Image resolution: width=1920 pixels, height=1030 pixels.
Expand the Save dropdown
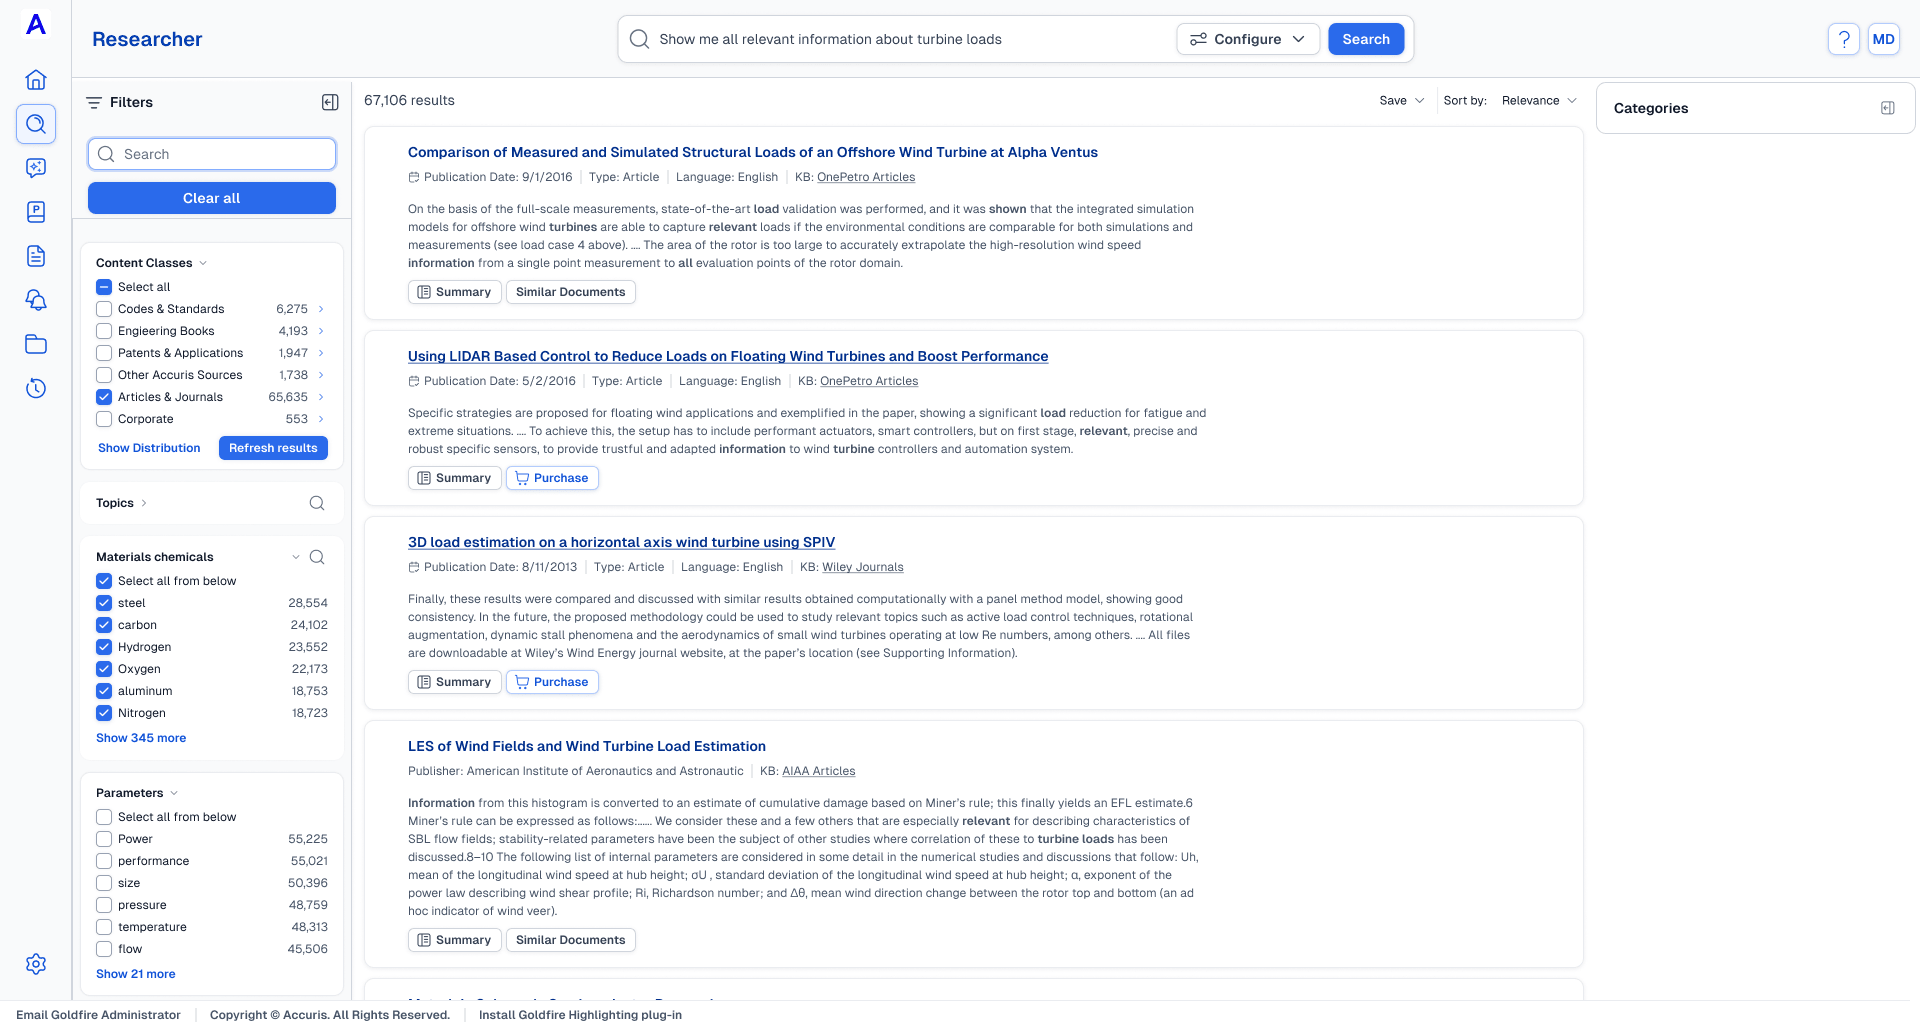point(1401,101)
